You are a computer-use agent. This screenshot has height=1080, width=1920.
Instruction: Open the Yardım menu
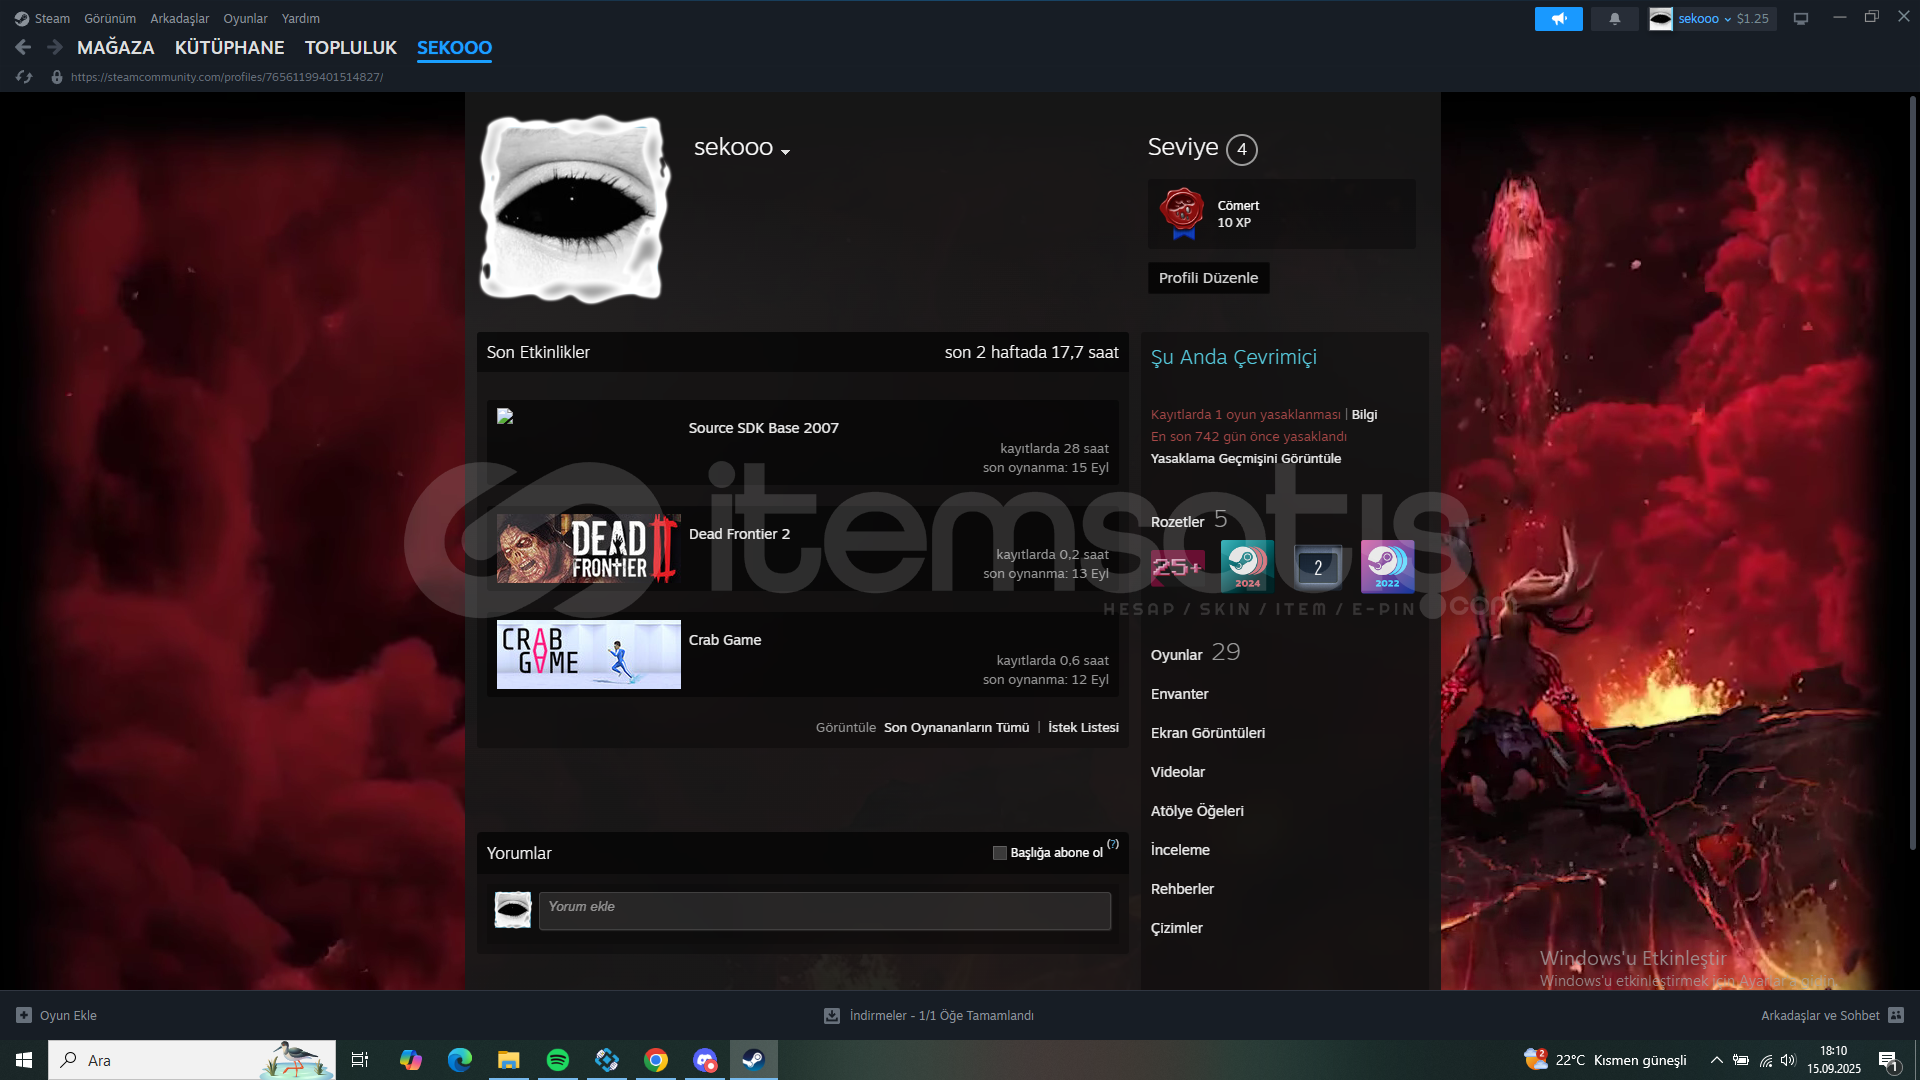point(301,18)
